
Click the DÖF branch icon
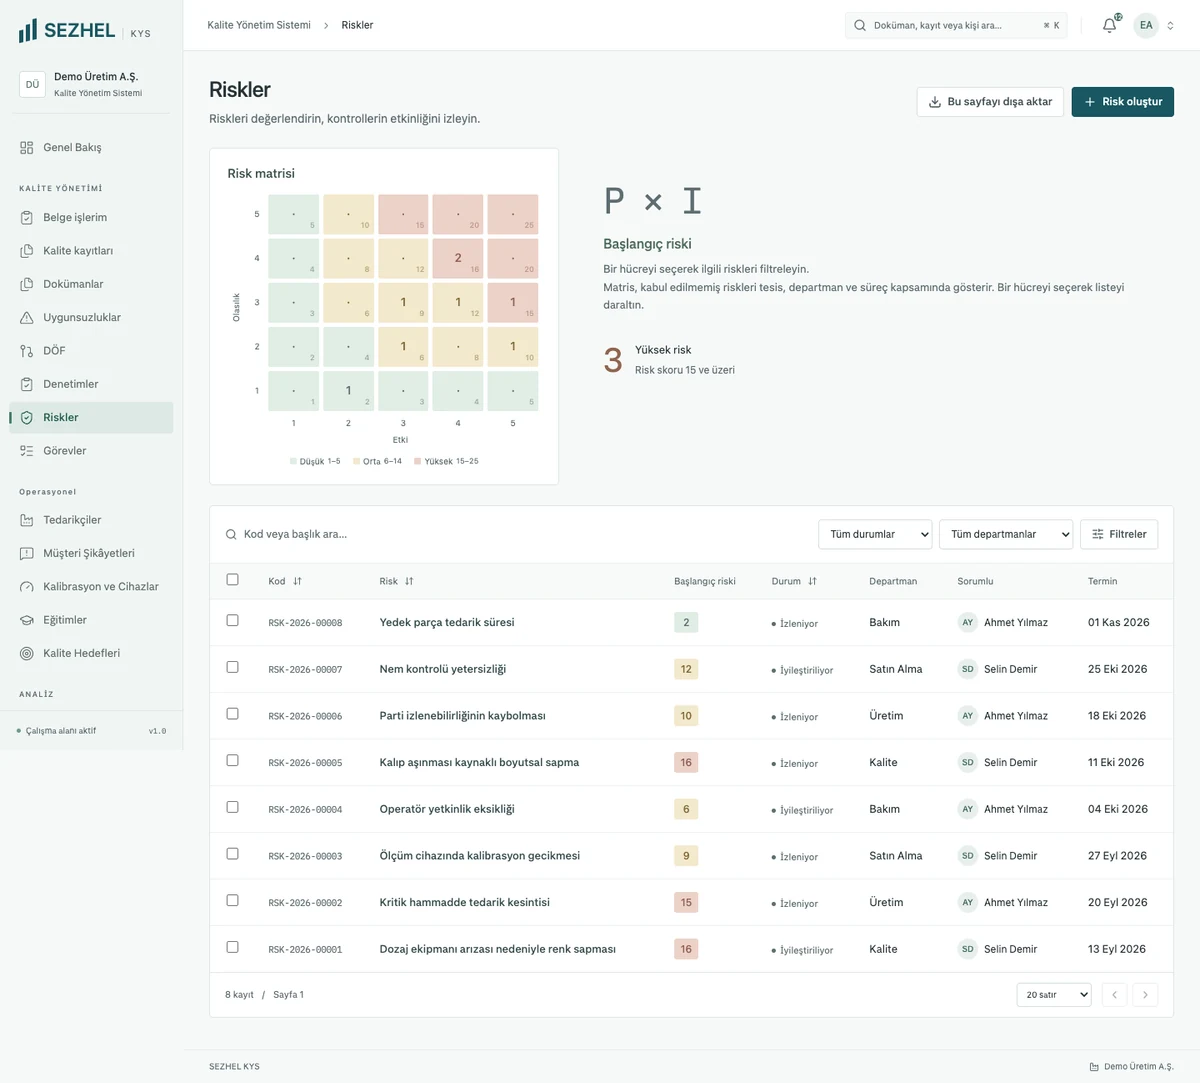(x=27, y=351)
